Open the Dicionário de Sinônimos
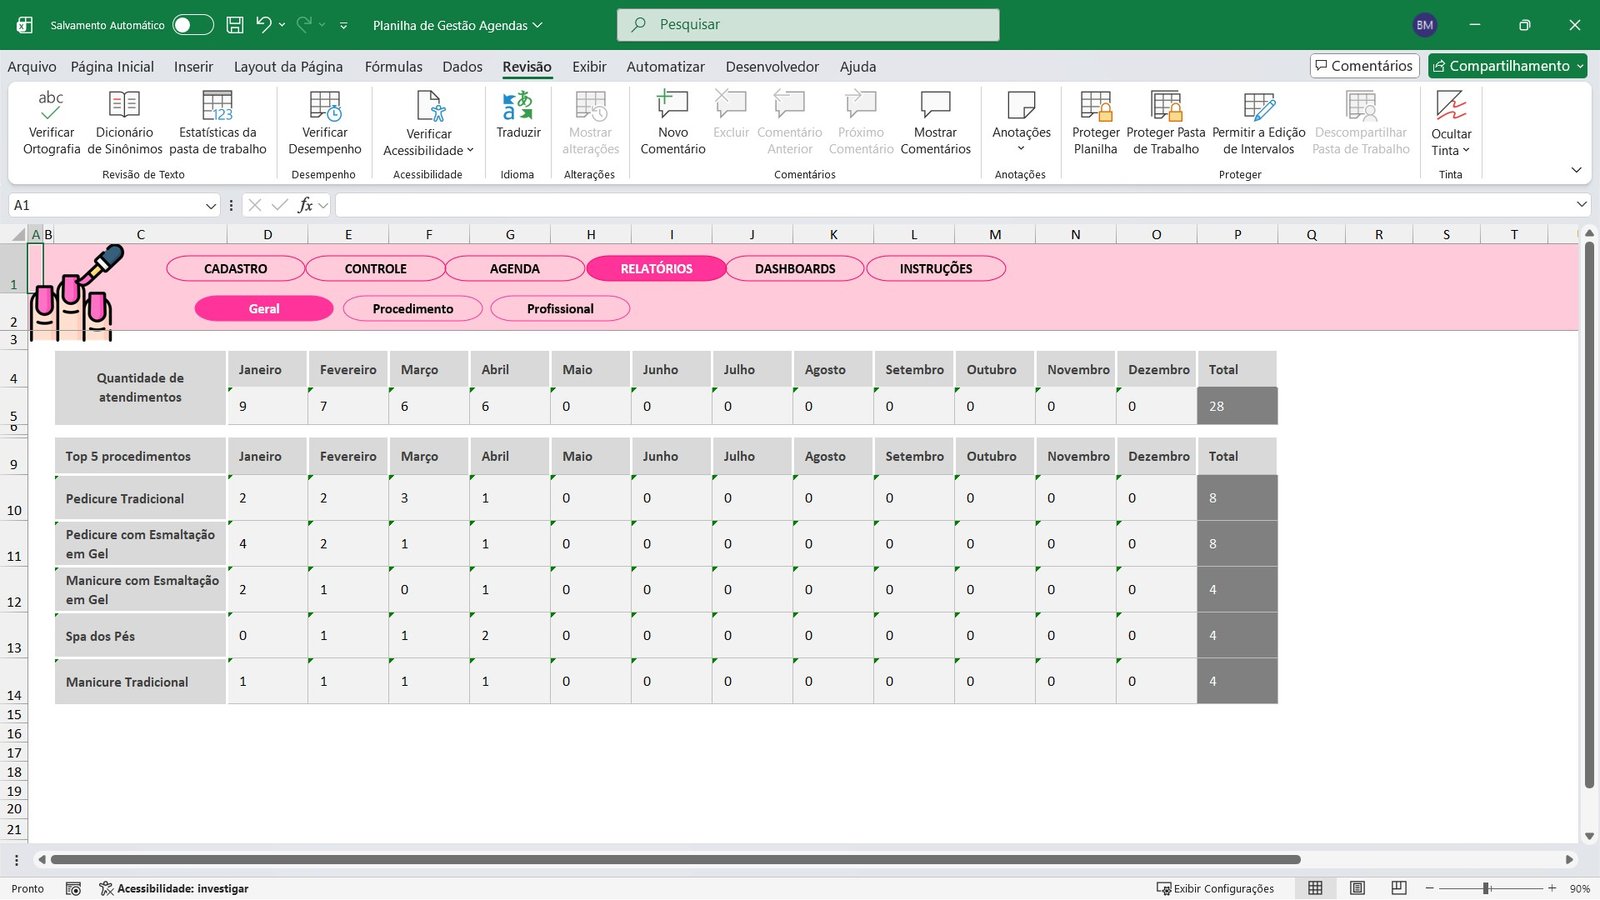This screenshot has height=900, width=1600. click(123, 122)
